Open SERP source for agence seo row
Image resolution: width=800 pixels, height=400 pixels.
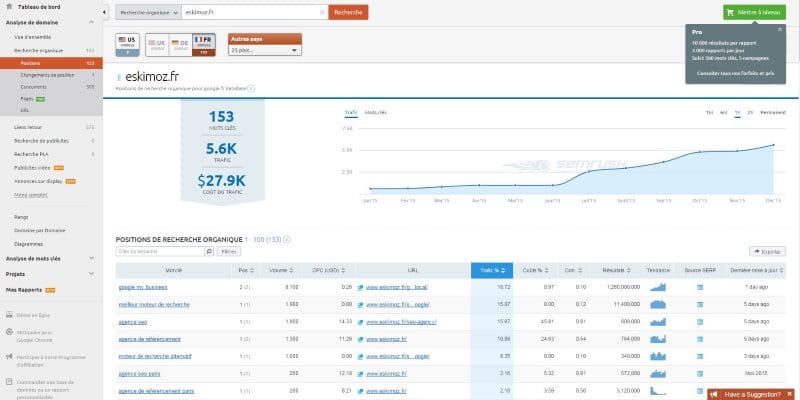click(700, 322)
